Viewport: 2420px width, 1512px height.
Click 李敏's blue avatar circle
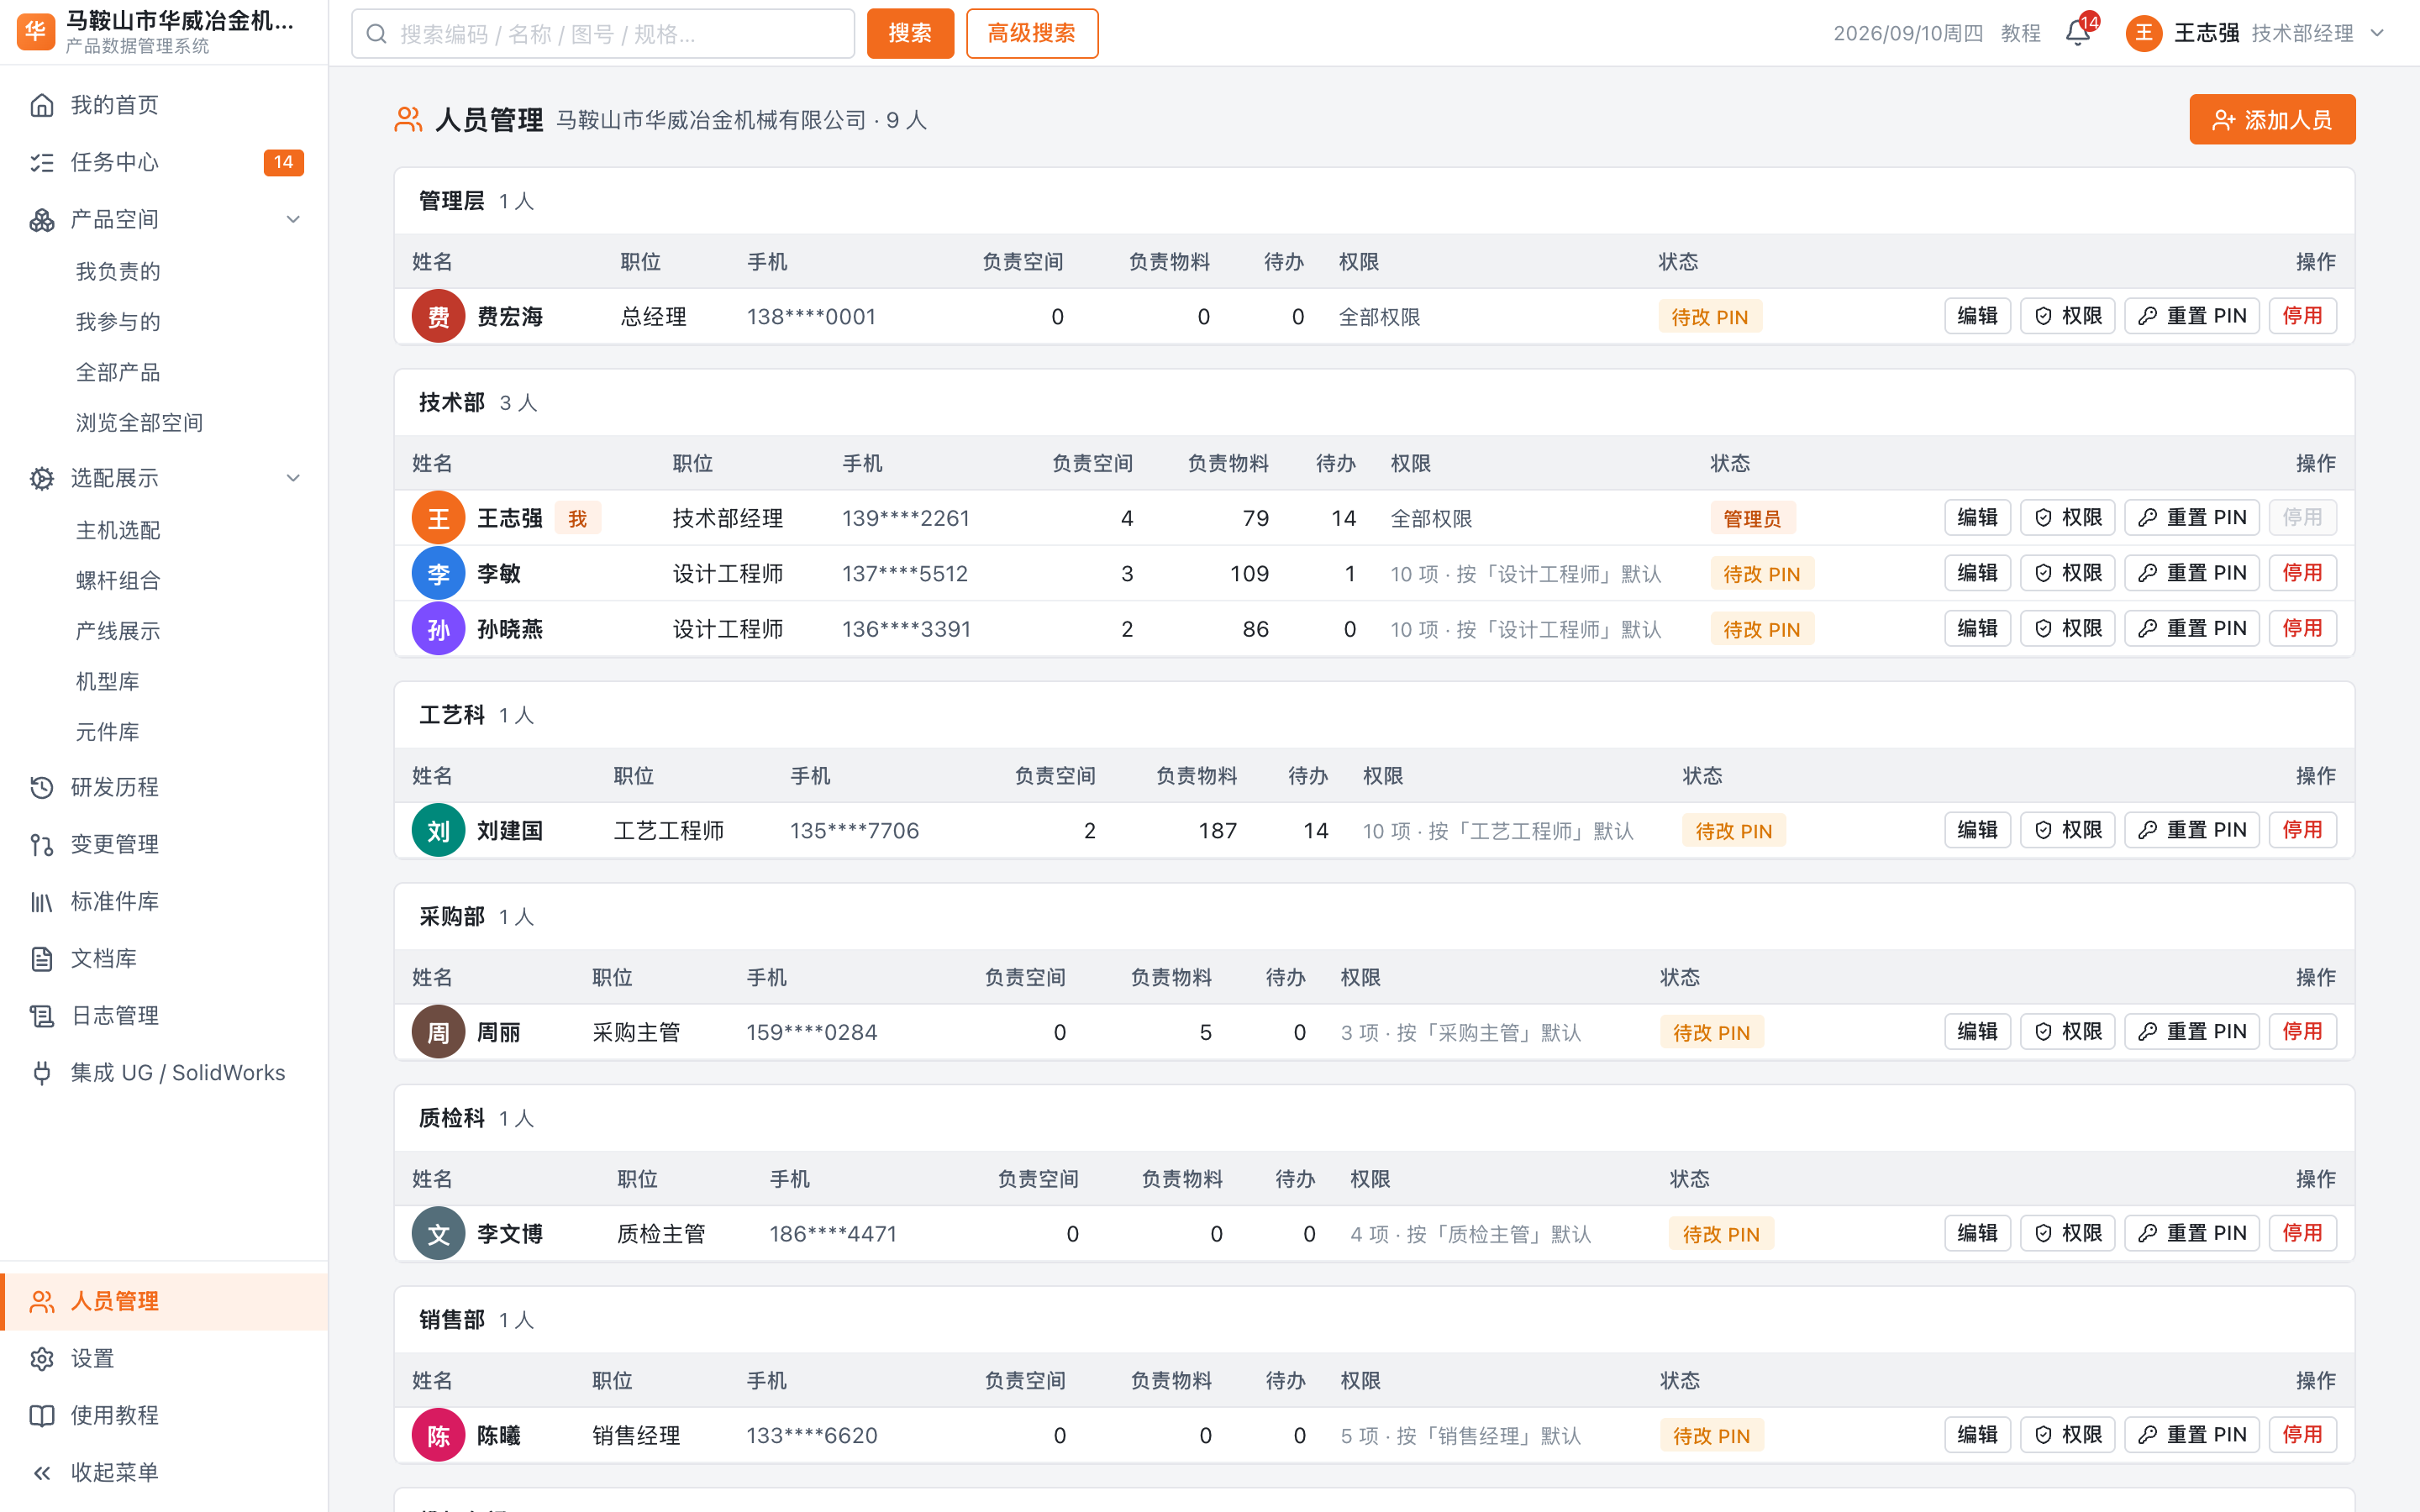point(438,574)
